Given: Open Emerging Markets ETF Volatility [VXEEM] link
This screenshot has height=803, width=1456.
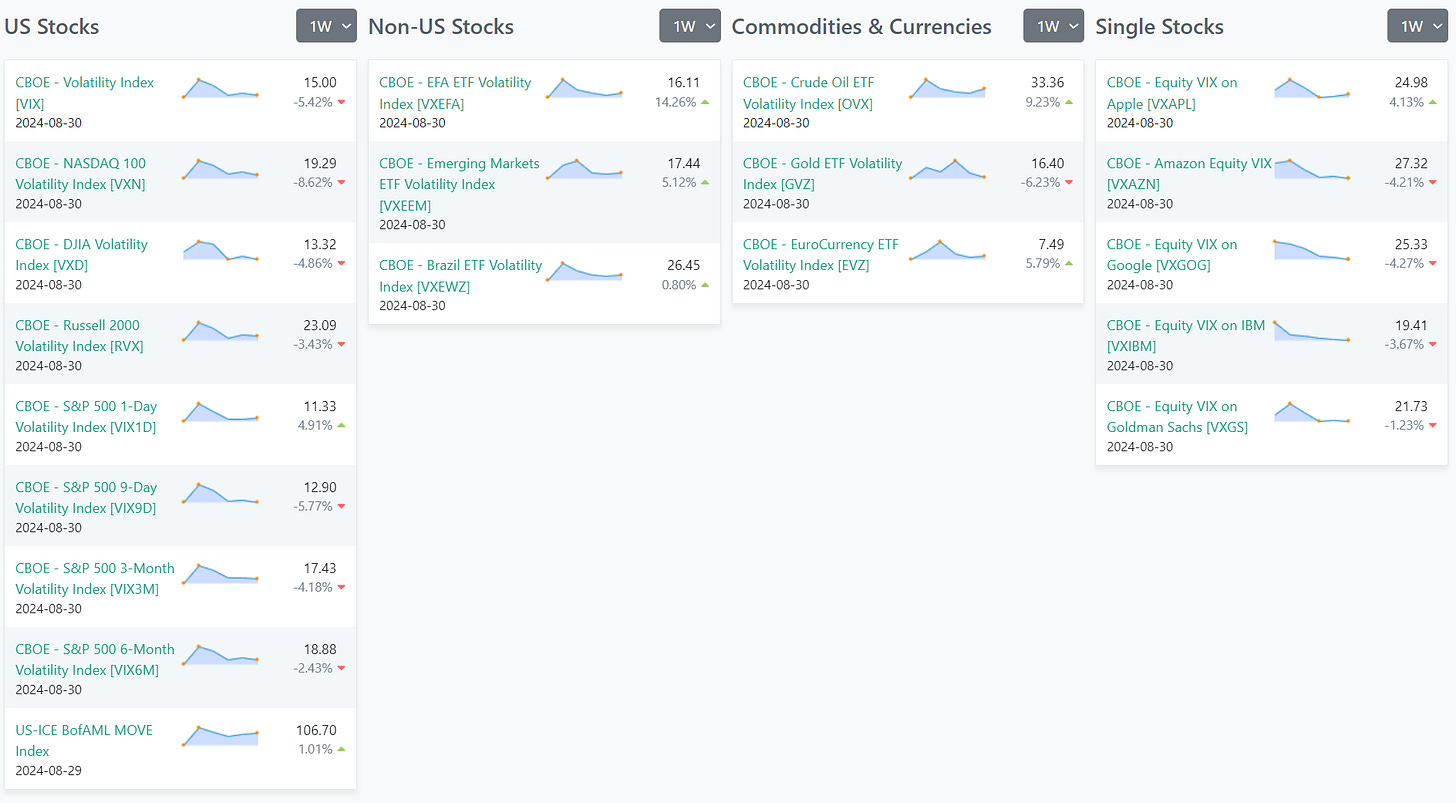Looking at the screenshot, I should coord(460,184).
